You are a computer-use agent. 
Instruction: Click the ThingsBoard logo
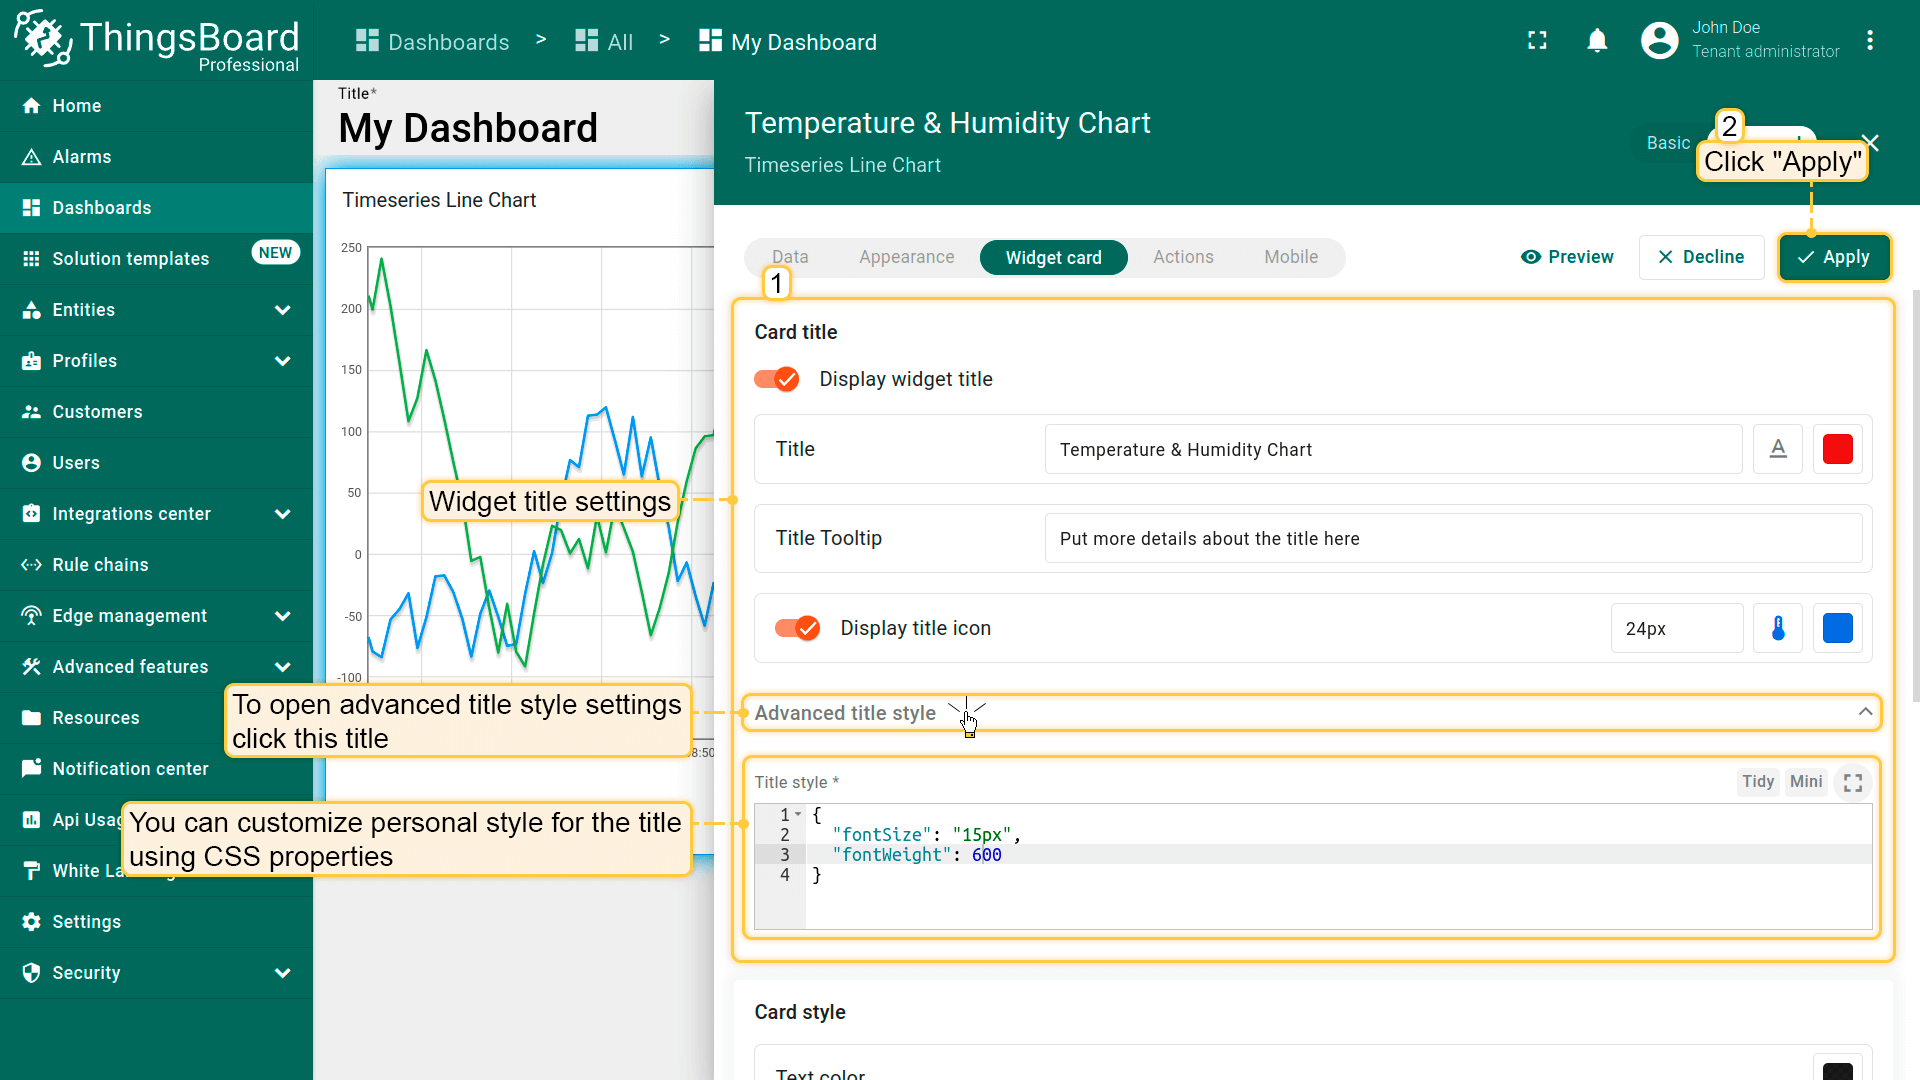(156, 40)
